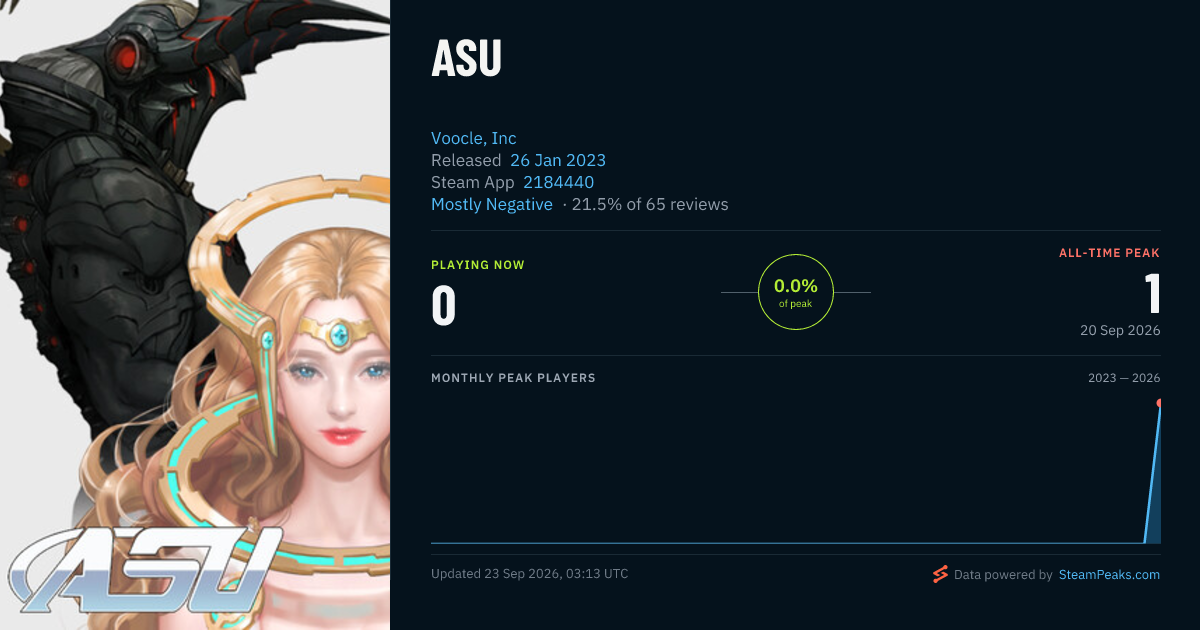
Task: Click the SteamPeaks logo icon
Action: pyautogui.click(x=940, y=574)
